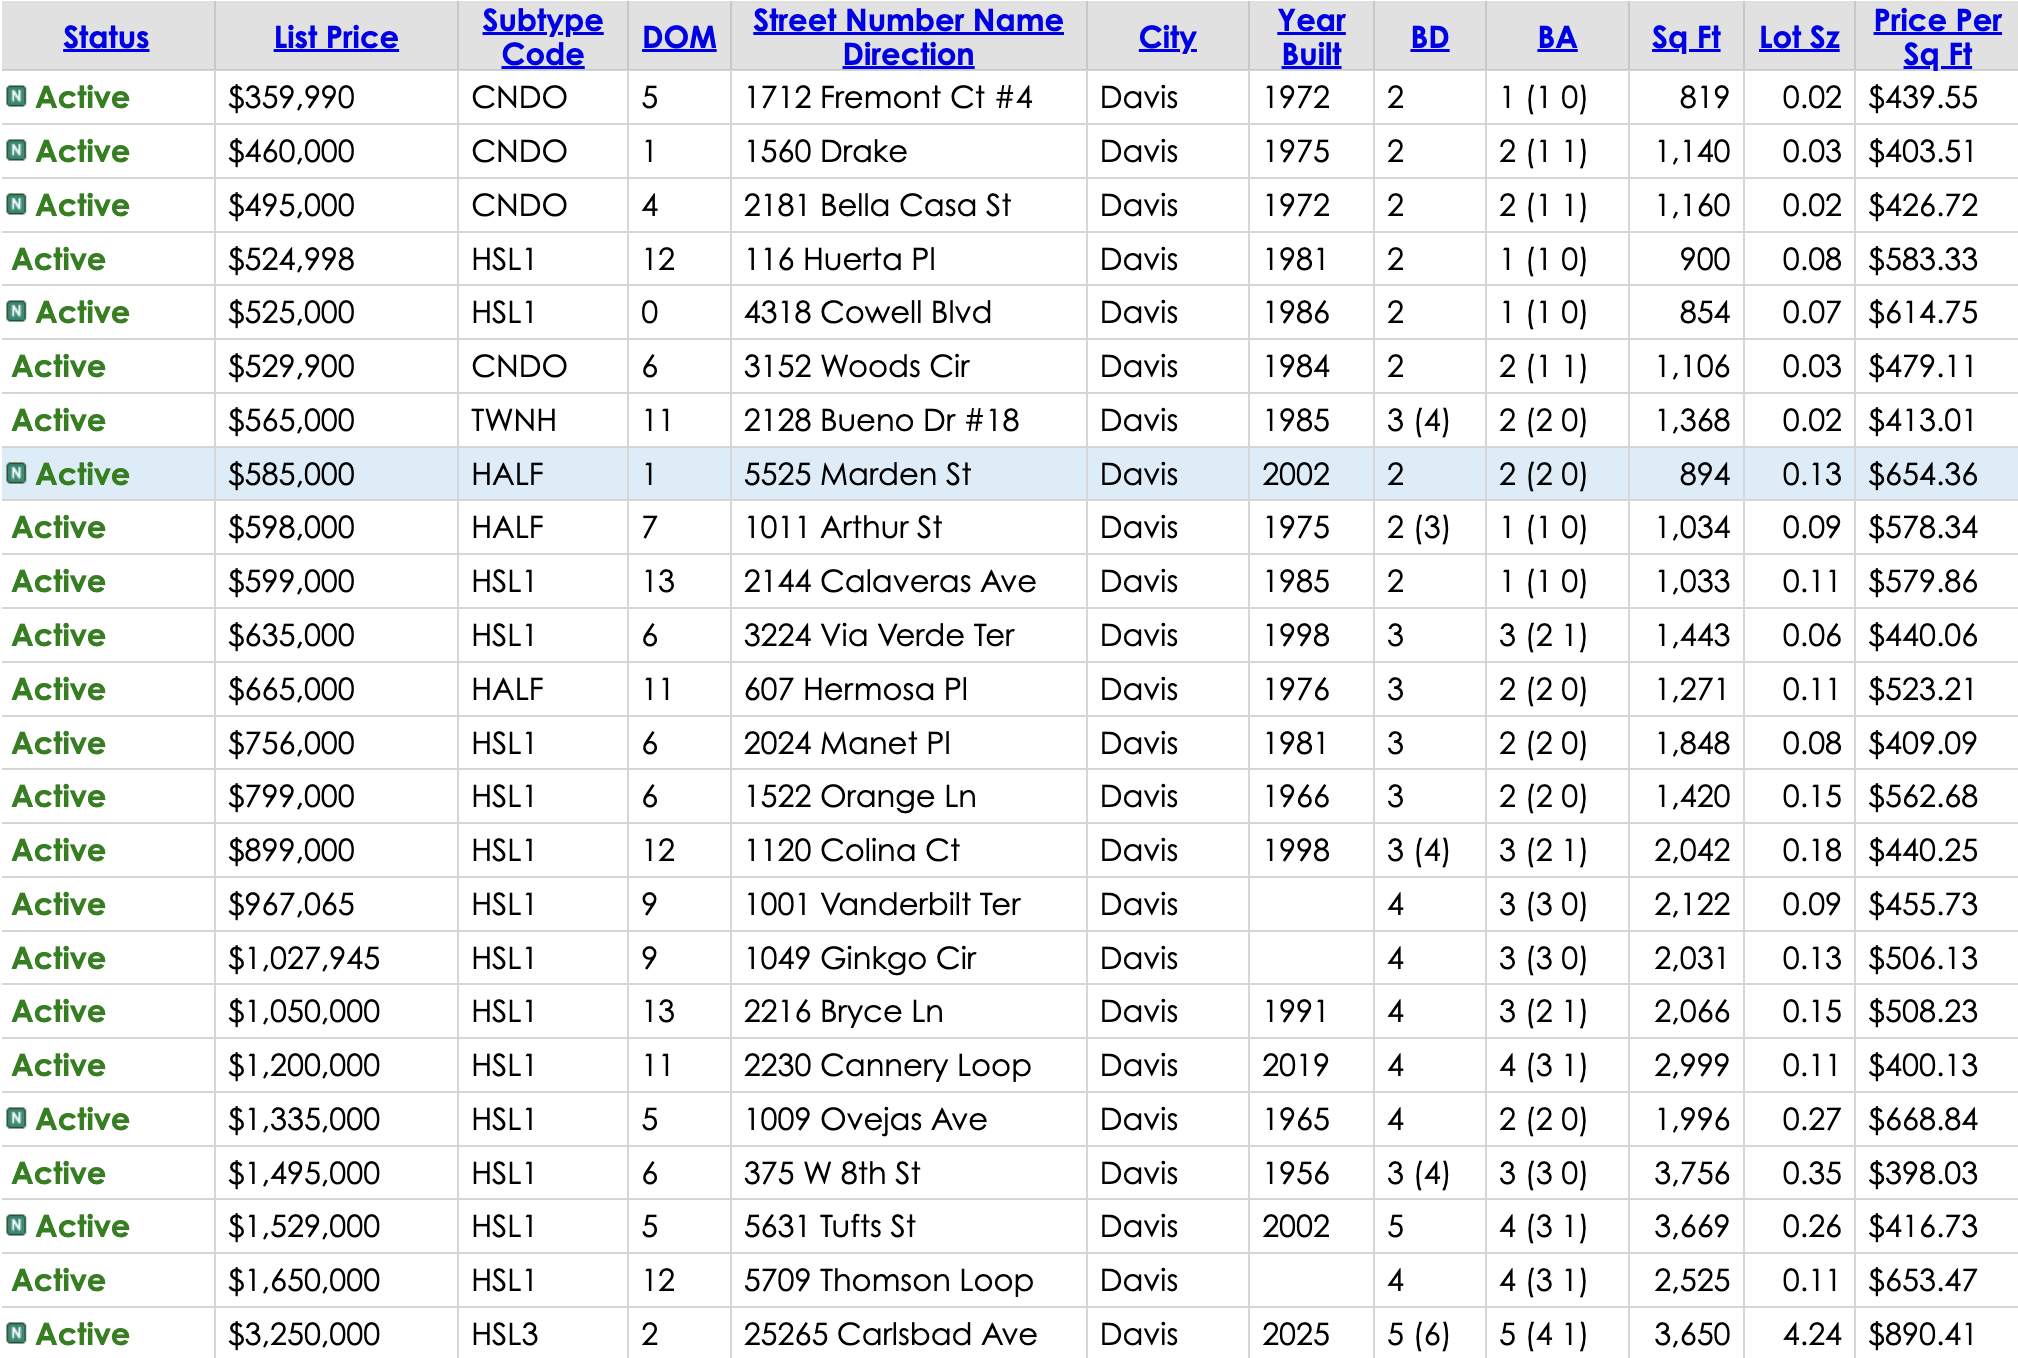This screenshot has width=2018, height=1358.
Task: Sort listings by List Price header
Action: tap(336, 37)
